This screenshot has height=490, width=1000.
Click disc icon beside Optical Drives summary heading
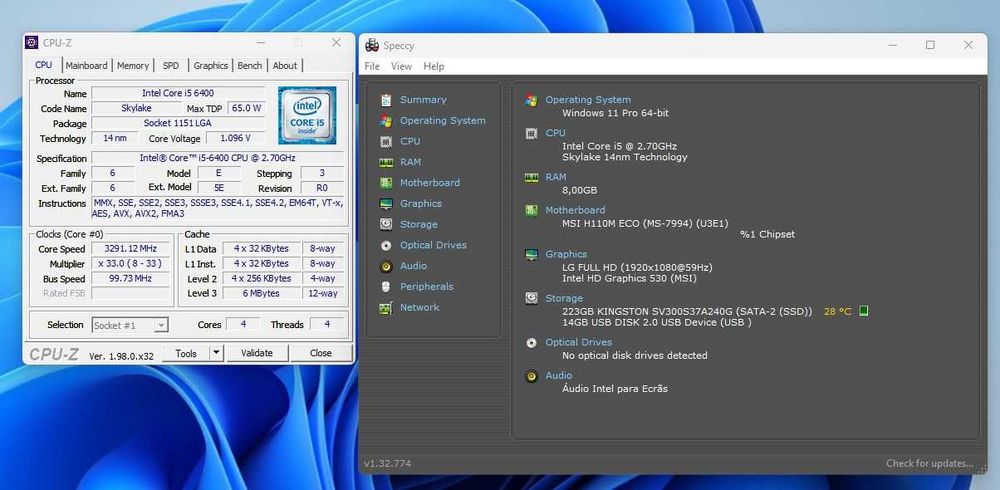point(531,343)
